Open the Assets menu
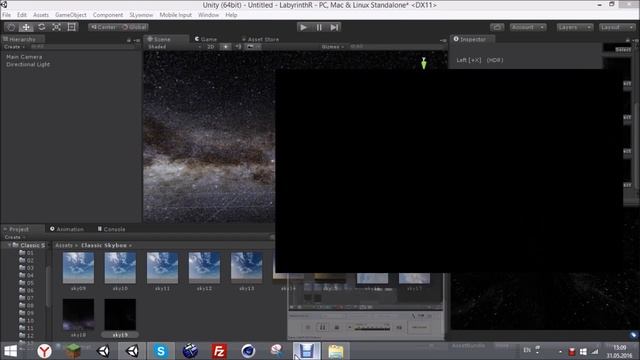Image resolution: width=640 pixels, height=360 pixels. point(41,15)
